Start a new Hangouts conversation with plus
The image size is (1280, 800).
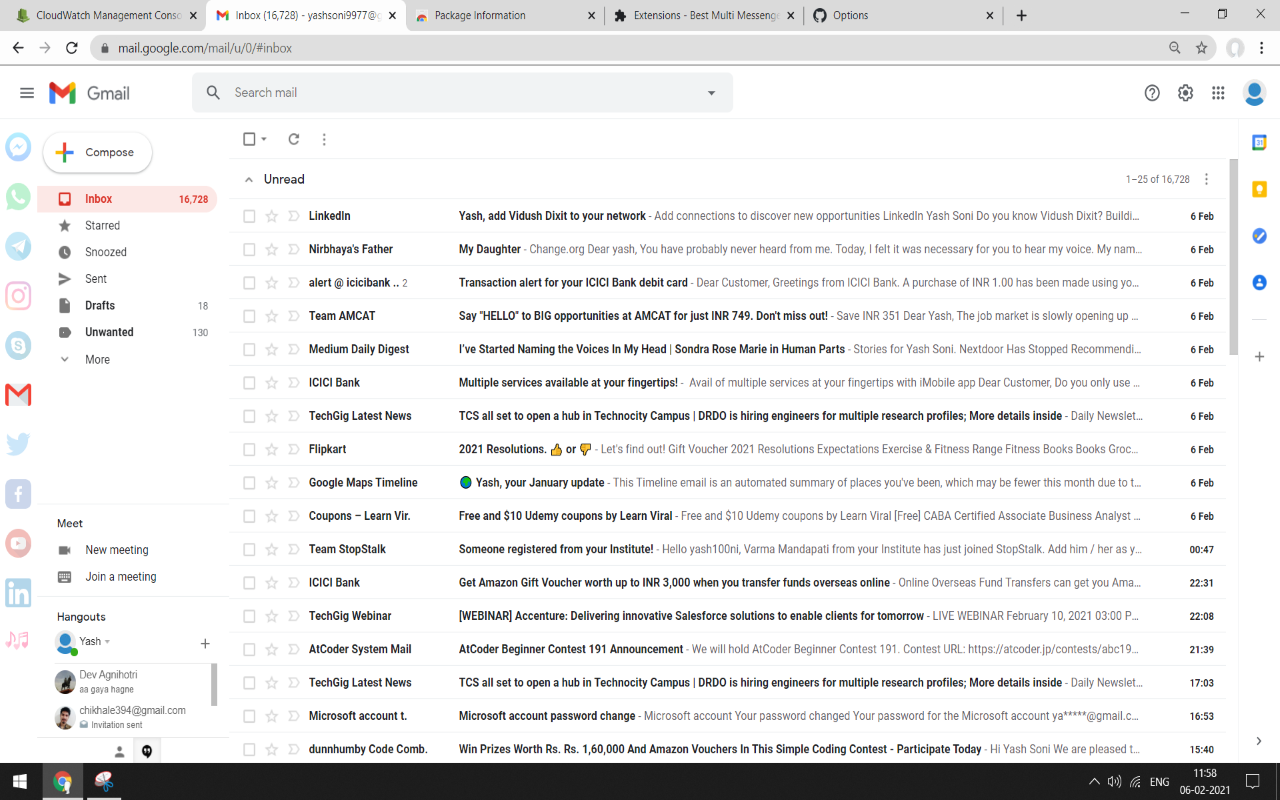click(205, 643)
